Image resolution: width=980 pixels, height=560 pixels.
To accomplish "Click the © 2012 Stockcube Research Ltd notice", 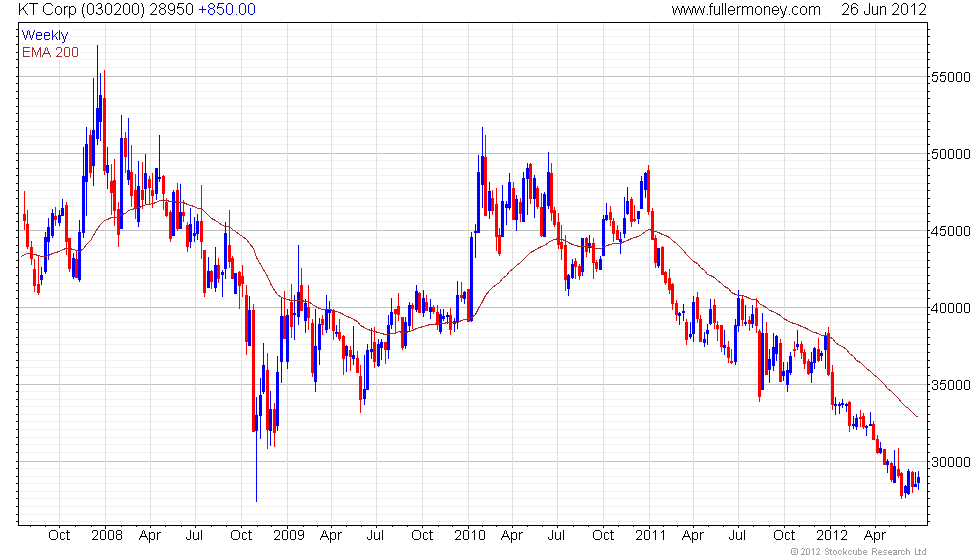I will 858,551.
